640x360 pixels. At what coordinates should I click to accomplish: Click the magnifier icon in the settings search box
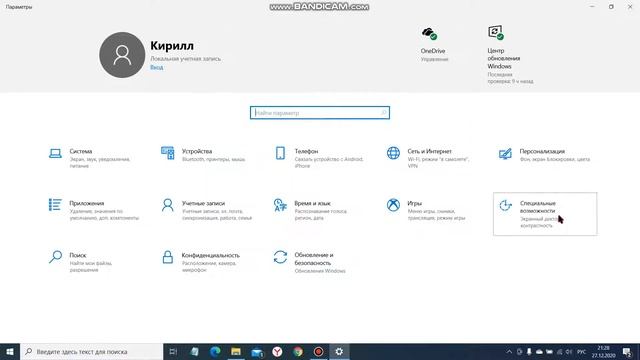[x=384, y=113]
